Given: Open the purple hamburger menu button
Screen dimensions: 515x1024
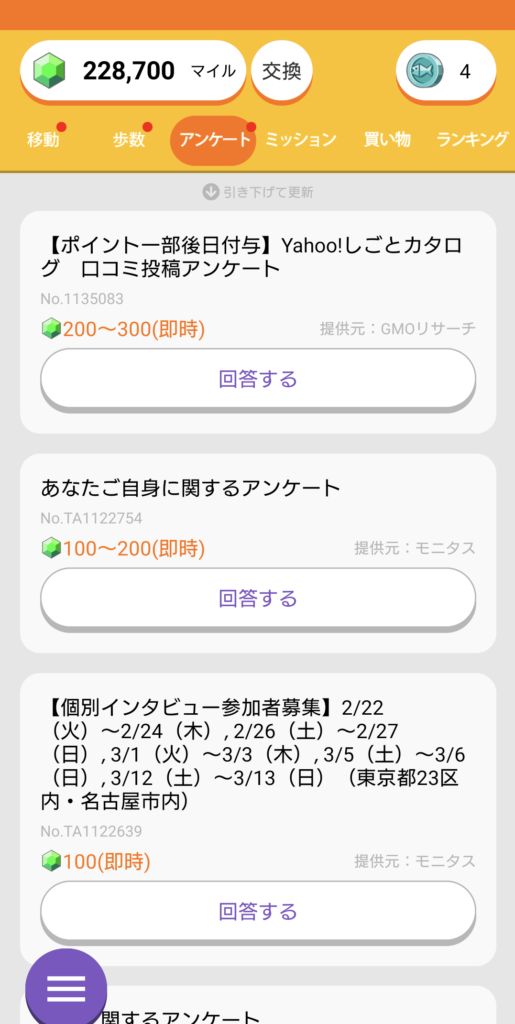Looking at the screenshot, I should (66, 988).
